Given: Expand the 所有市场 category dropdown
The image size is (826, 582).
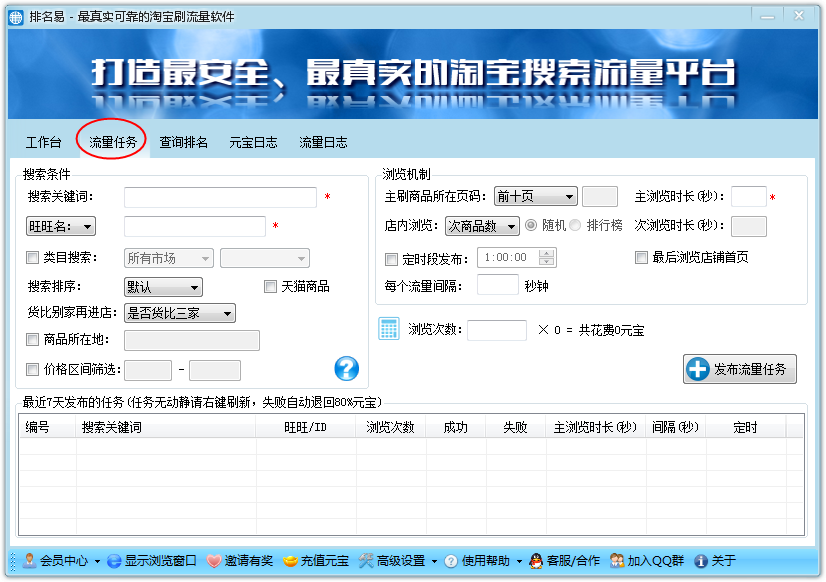Looking at the screenshot, I should 169,258.
